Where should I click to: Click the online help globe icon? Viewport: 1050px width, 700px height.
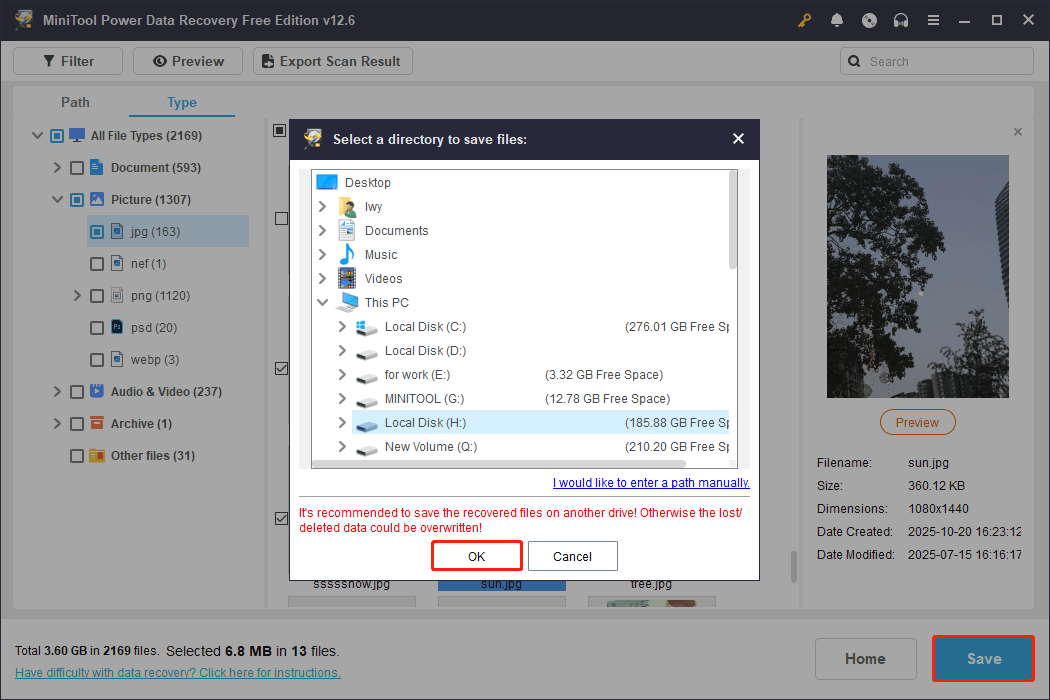click(869, 19)
